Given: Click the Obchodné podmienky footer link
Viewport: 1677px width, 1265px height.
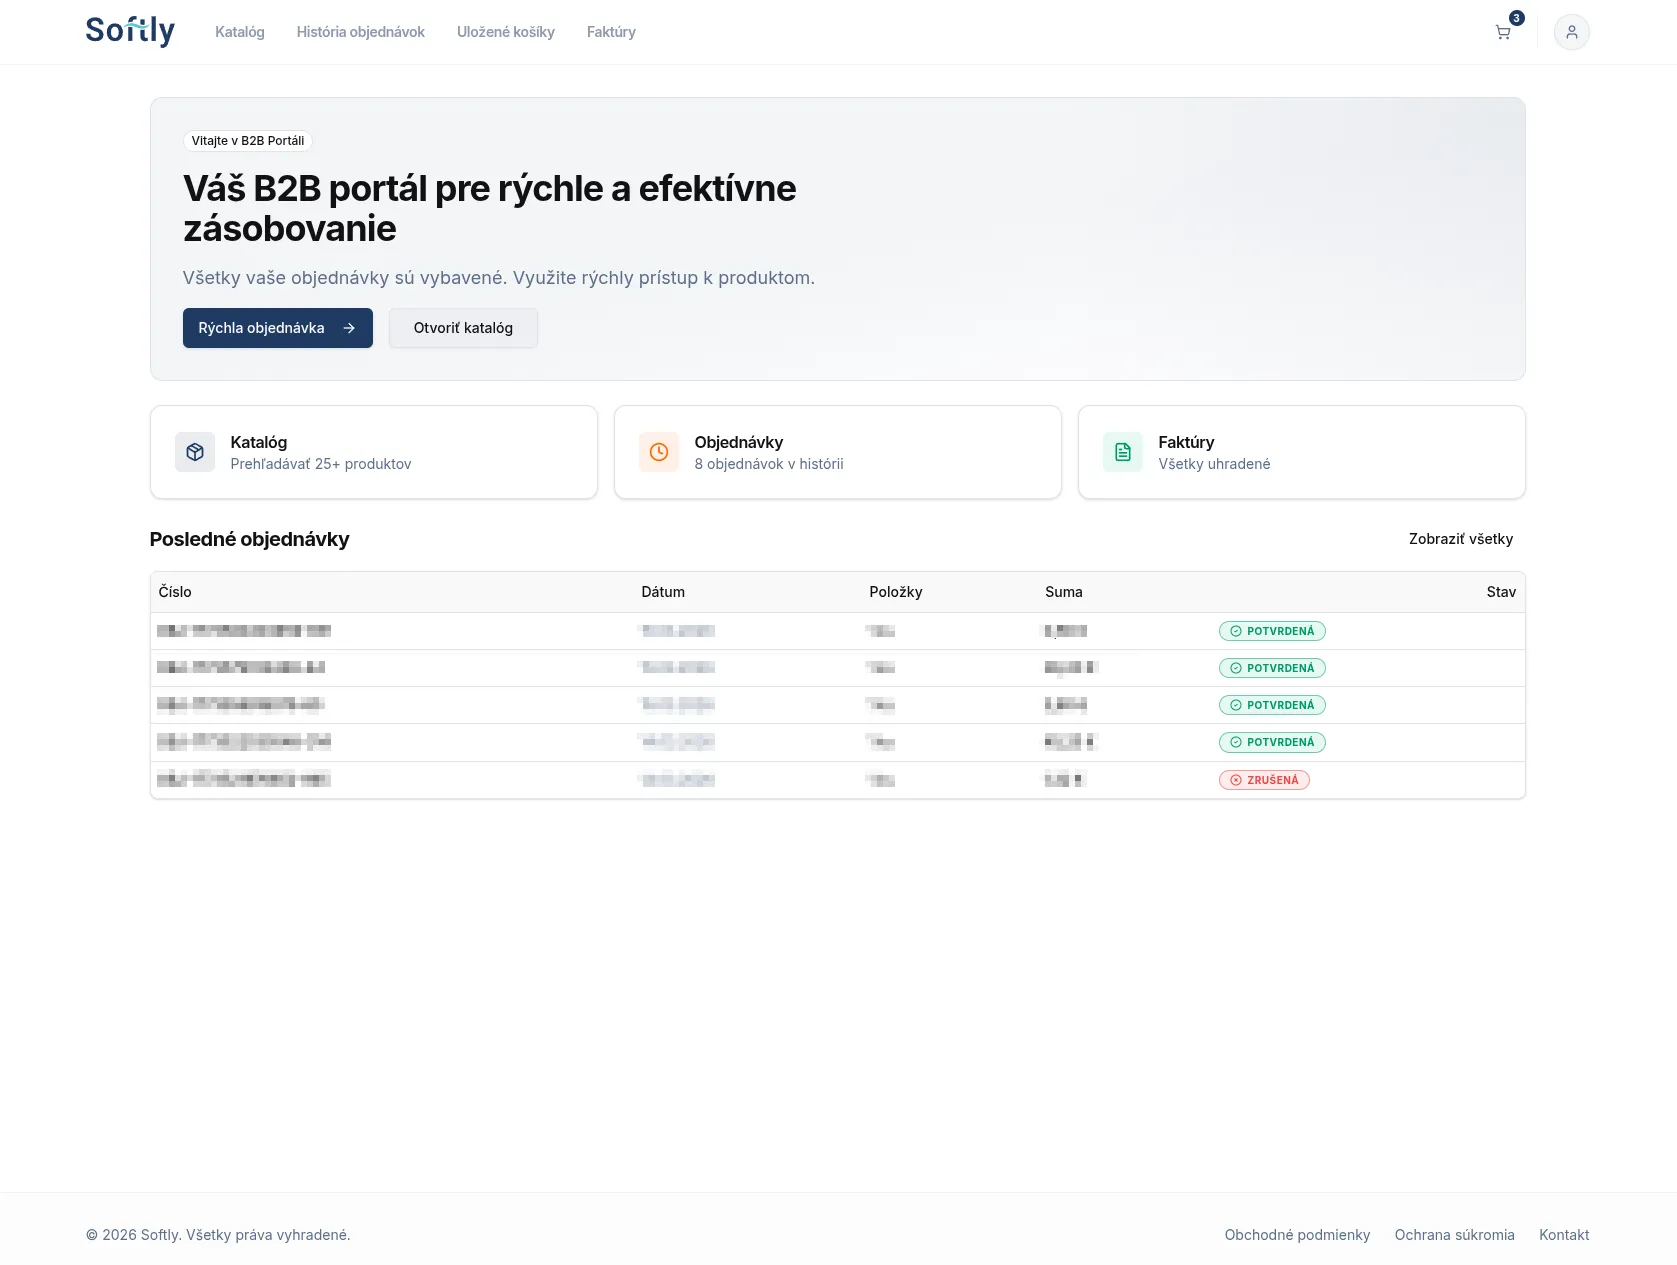Looking at the screenshot, I should 1298,1235.
